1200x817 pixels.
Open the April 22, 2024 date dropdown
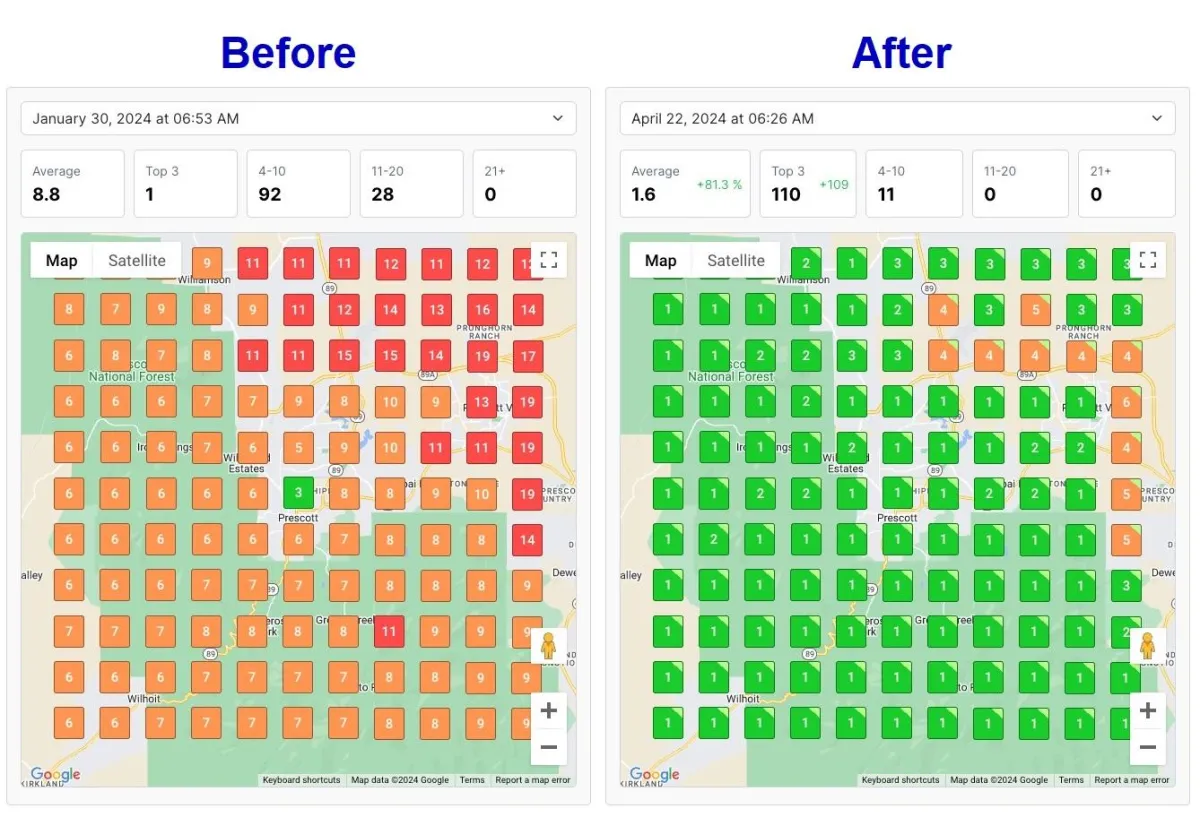click(x=897, y=118)
